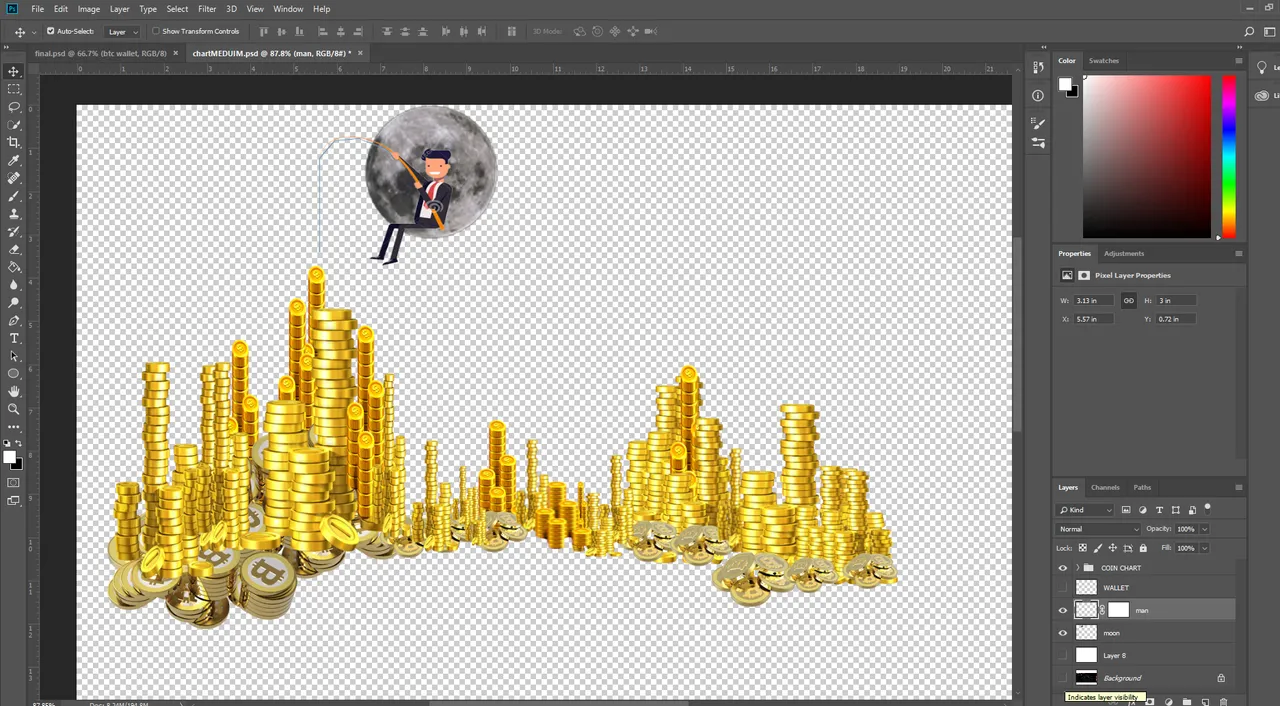
Task: Select the Zoom tool in the toolbar
Action: coord(14,409)
